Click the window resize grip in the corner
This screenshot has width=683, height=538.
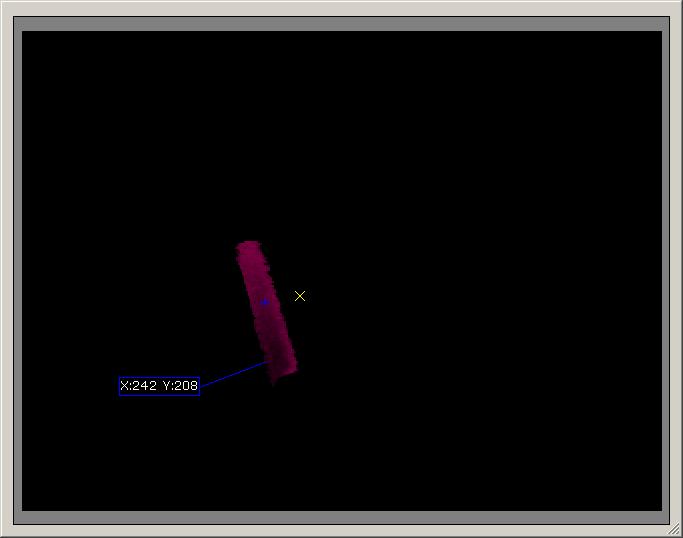(x=675, y=530)
